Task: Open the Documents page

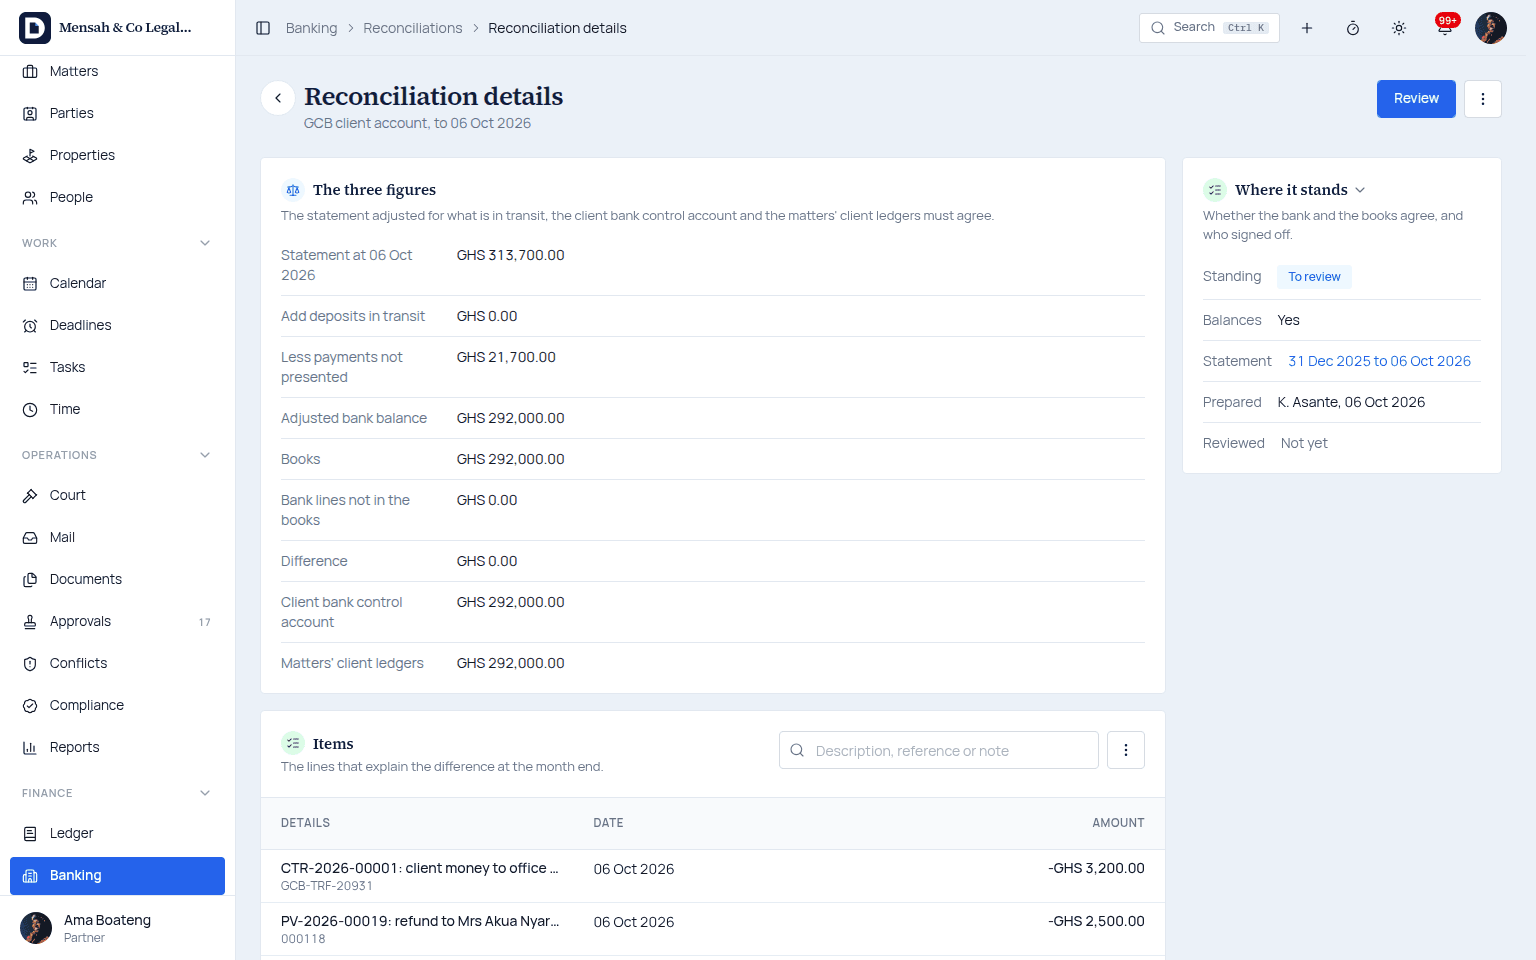Action: 117,579
